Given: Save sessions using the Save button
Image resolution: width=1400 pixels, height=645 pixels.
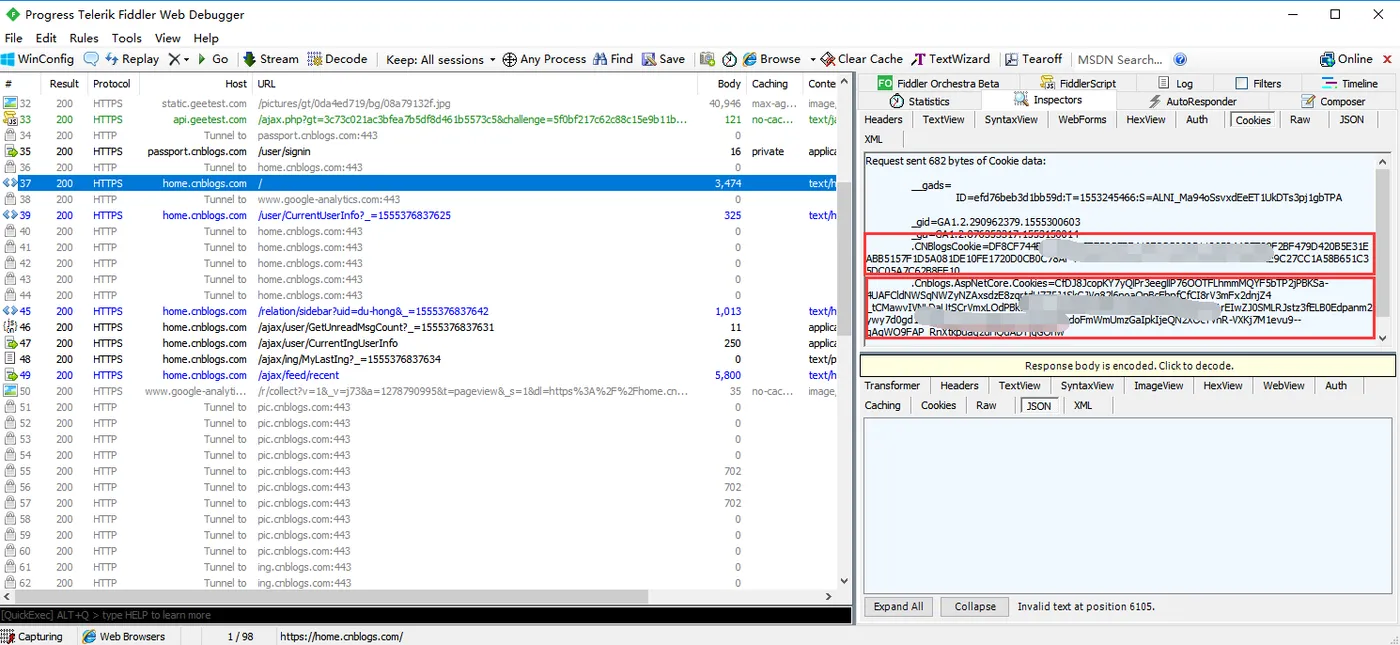Looking at the screenshot, I should pos(664,59).
